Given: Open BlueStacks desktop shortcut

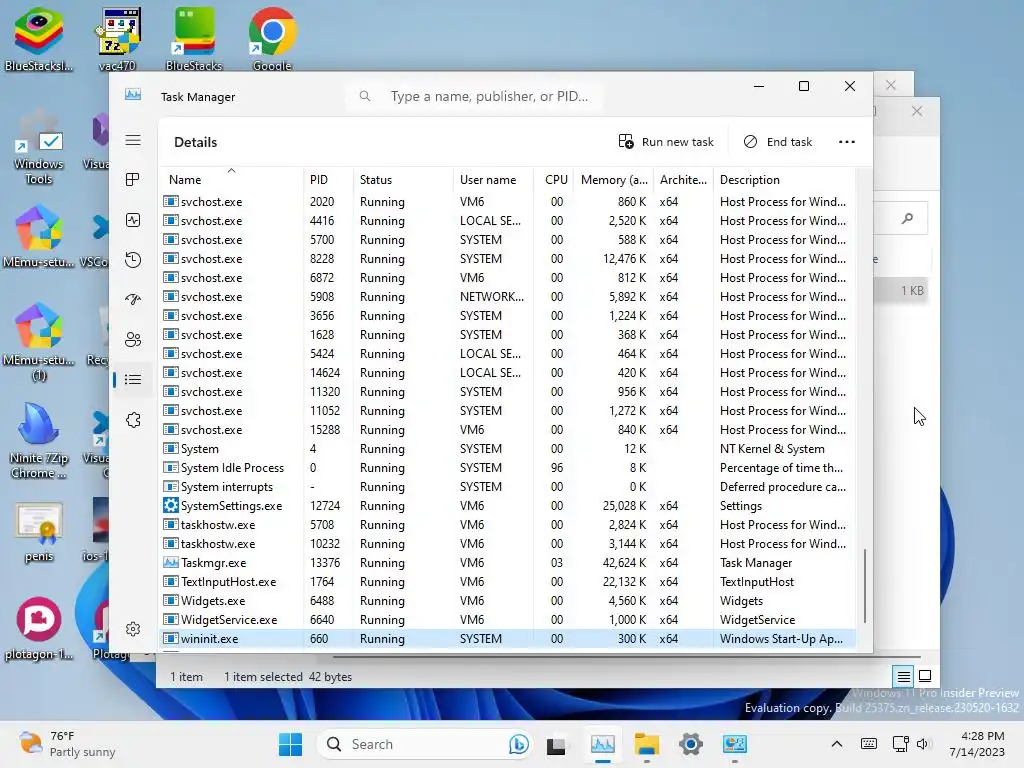Looking at the screenshot, I should pos(194,39).
